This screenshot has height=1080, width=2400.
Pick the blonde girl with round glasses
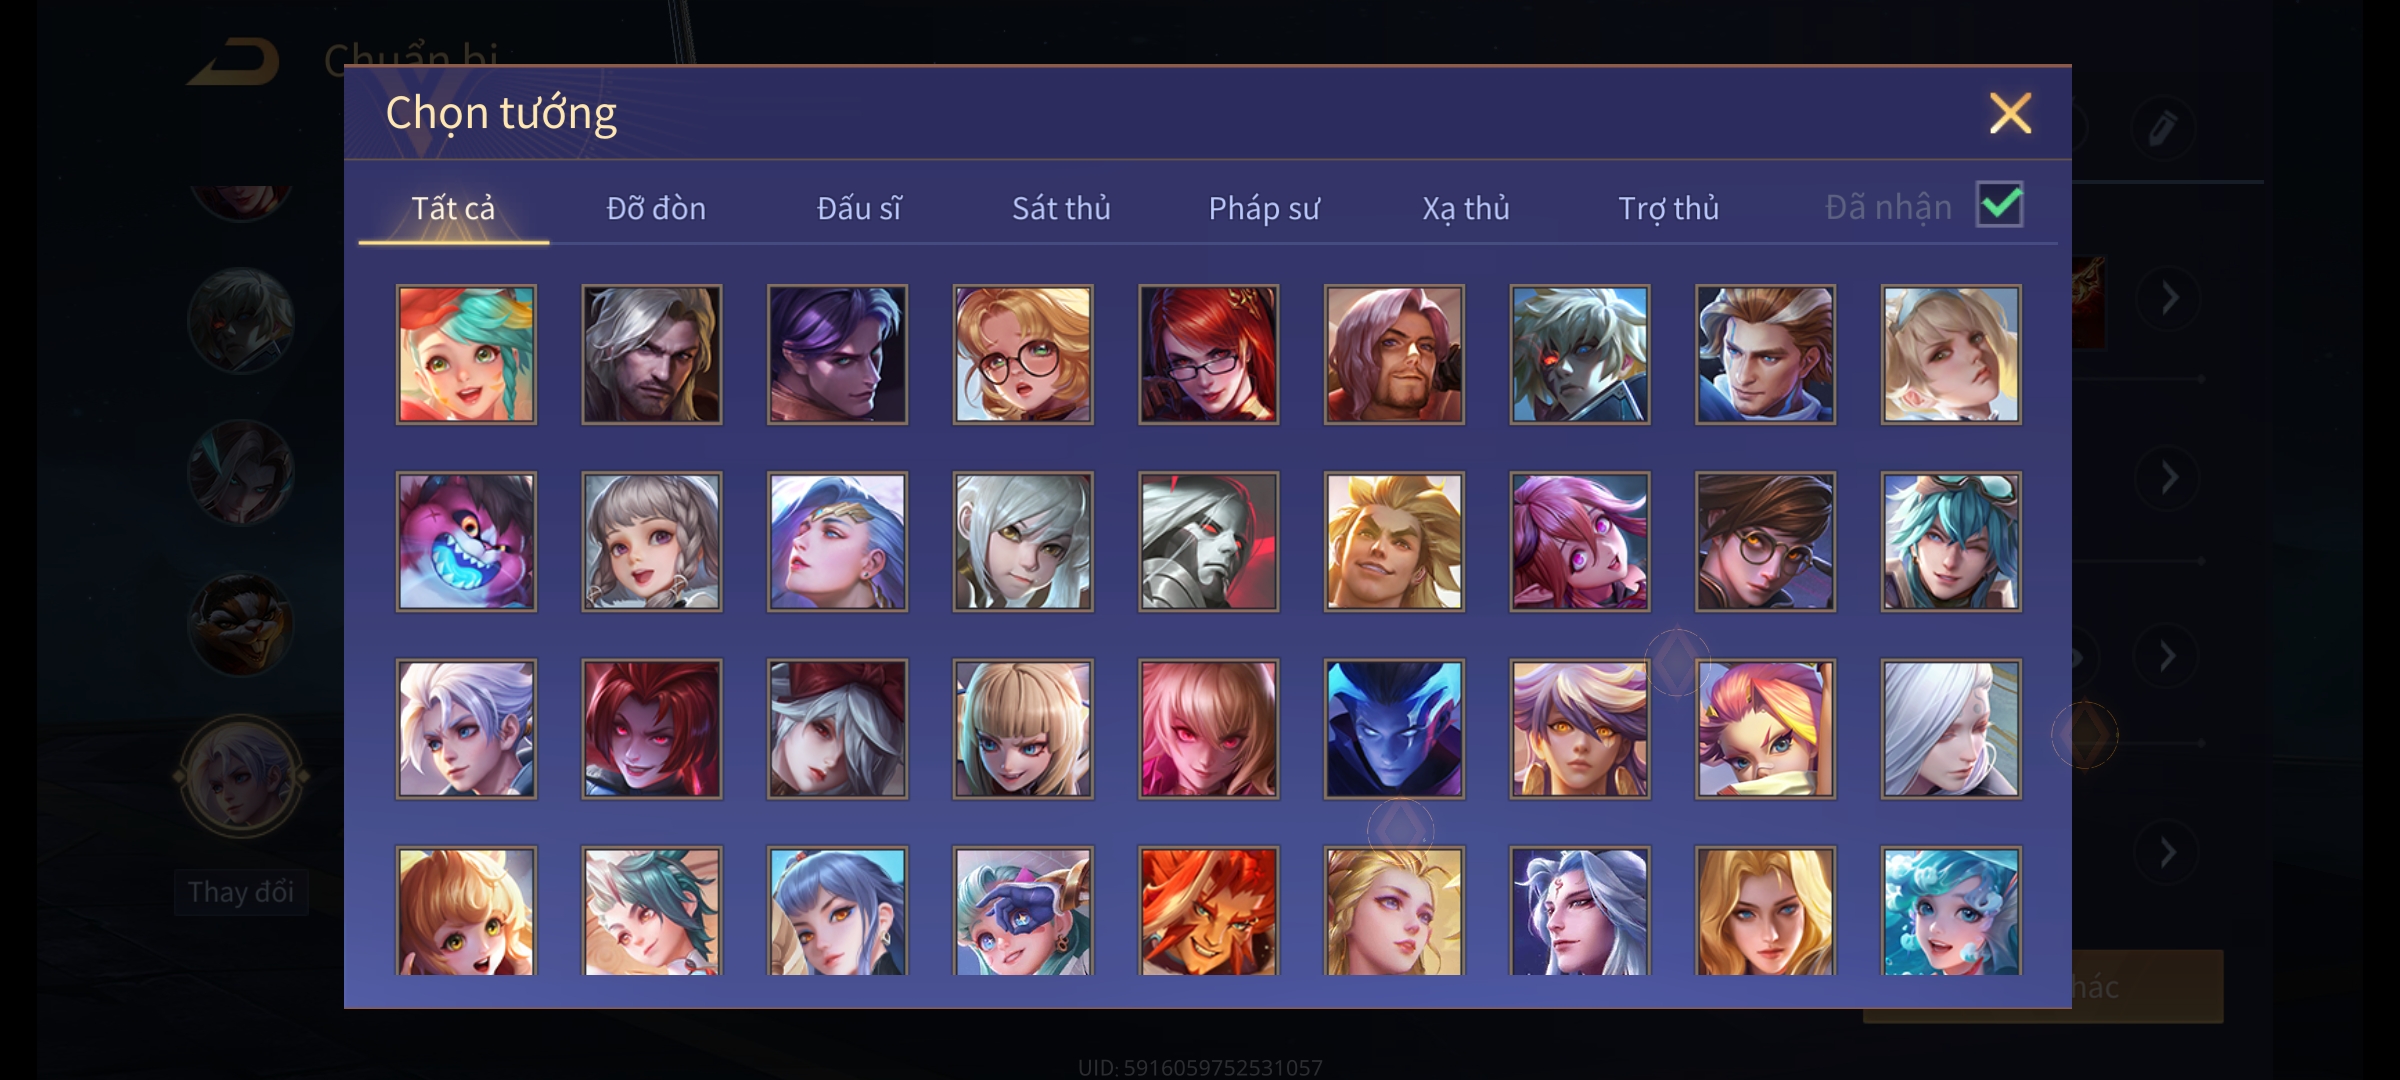pos(1023,354)
